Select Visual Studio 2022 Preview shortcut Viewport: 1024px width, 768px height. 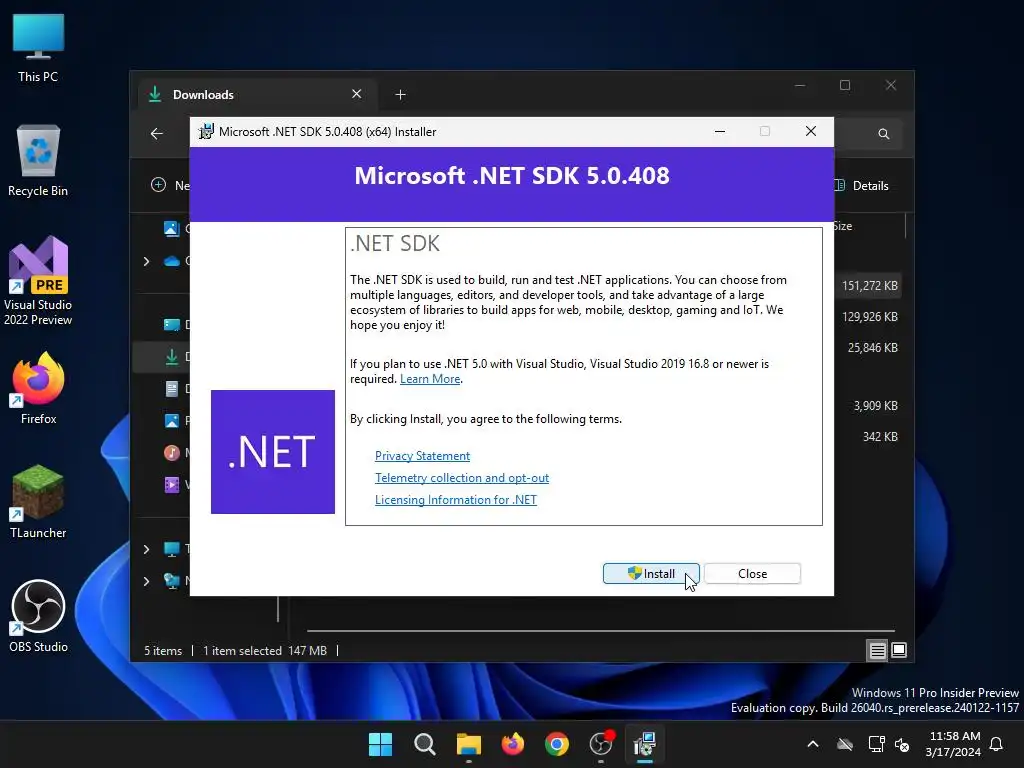[38, 281]
